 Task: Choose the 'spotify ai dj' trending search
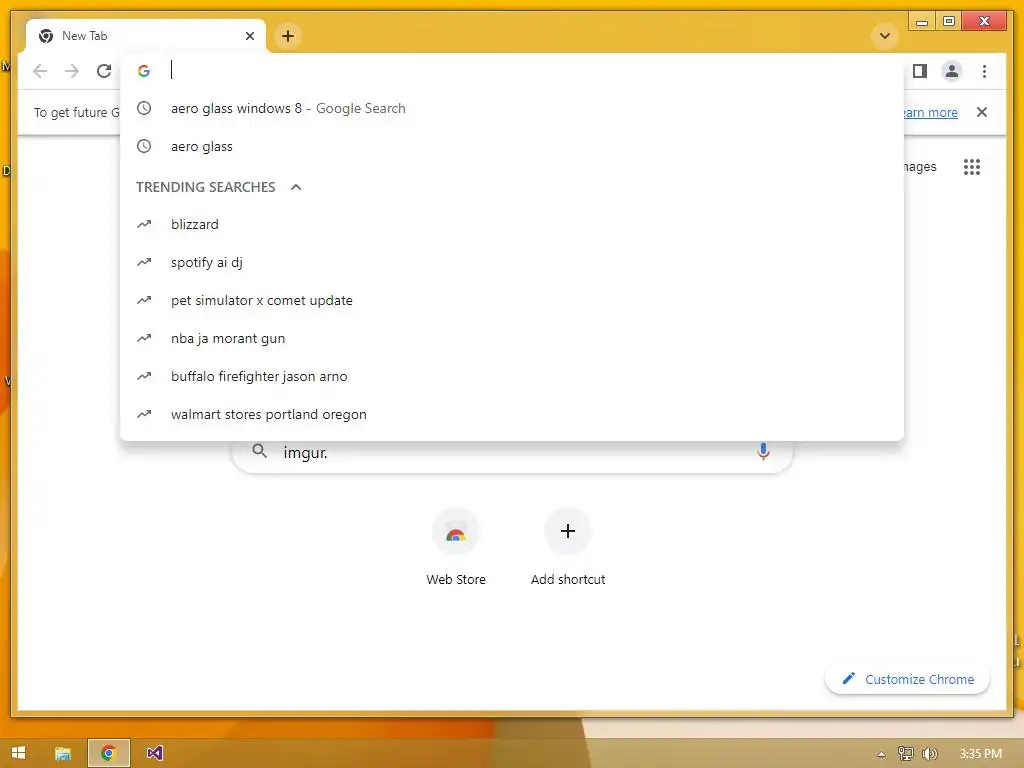pyautogui.click(x=512, y=263)
